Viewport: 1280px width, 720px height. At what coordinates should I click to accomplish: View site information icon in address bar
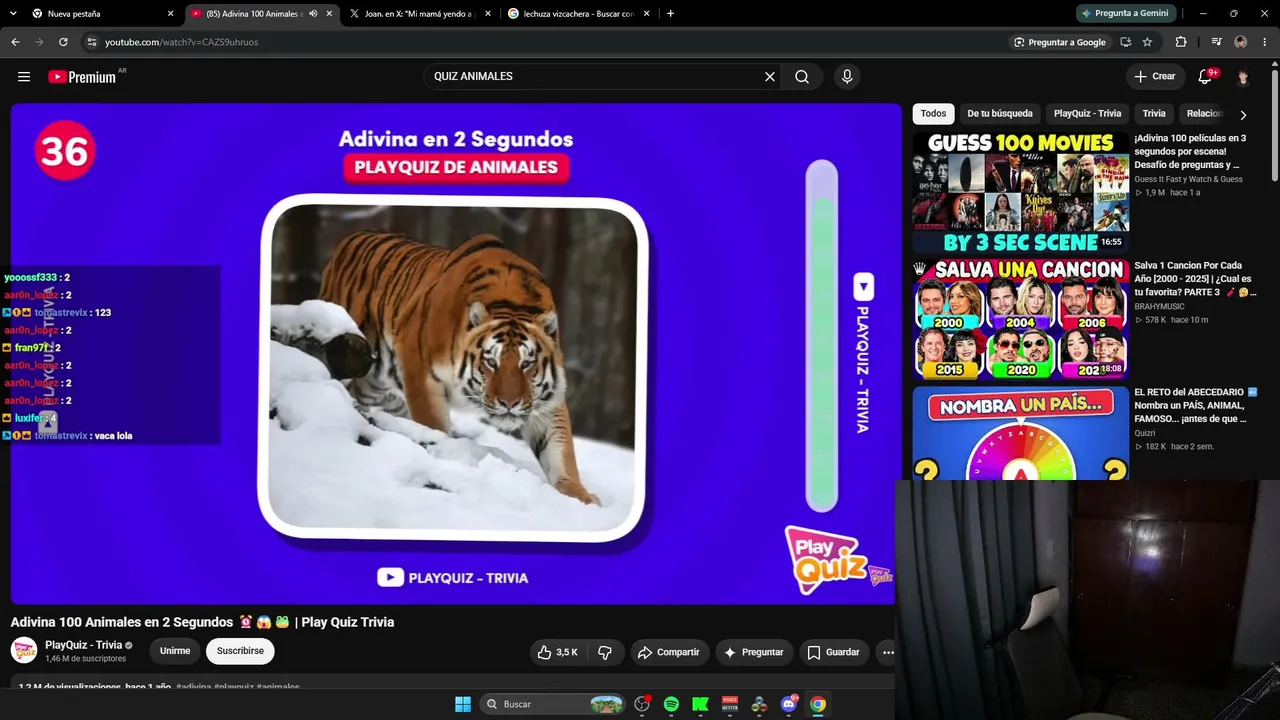(92, 42)
